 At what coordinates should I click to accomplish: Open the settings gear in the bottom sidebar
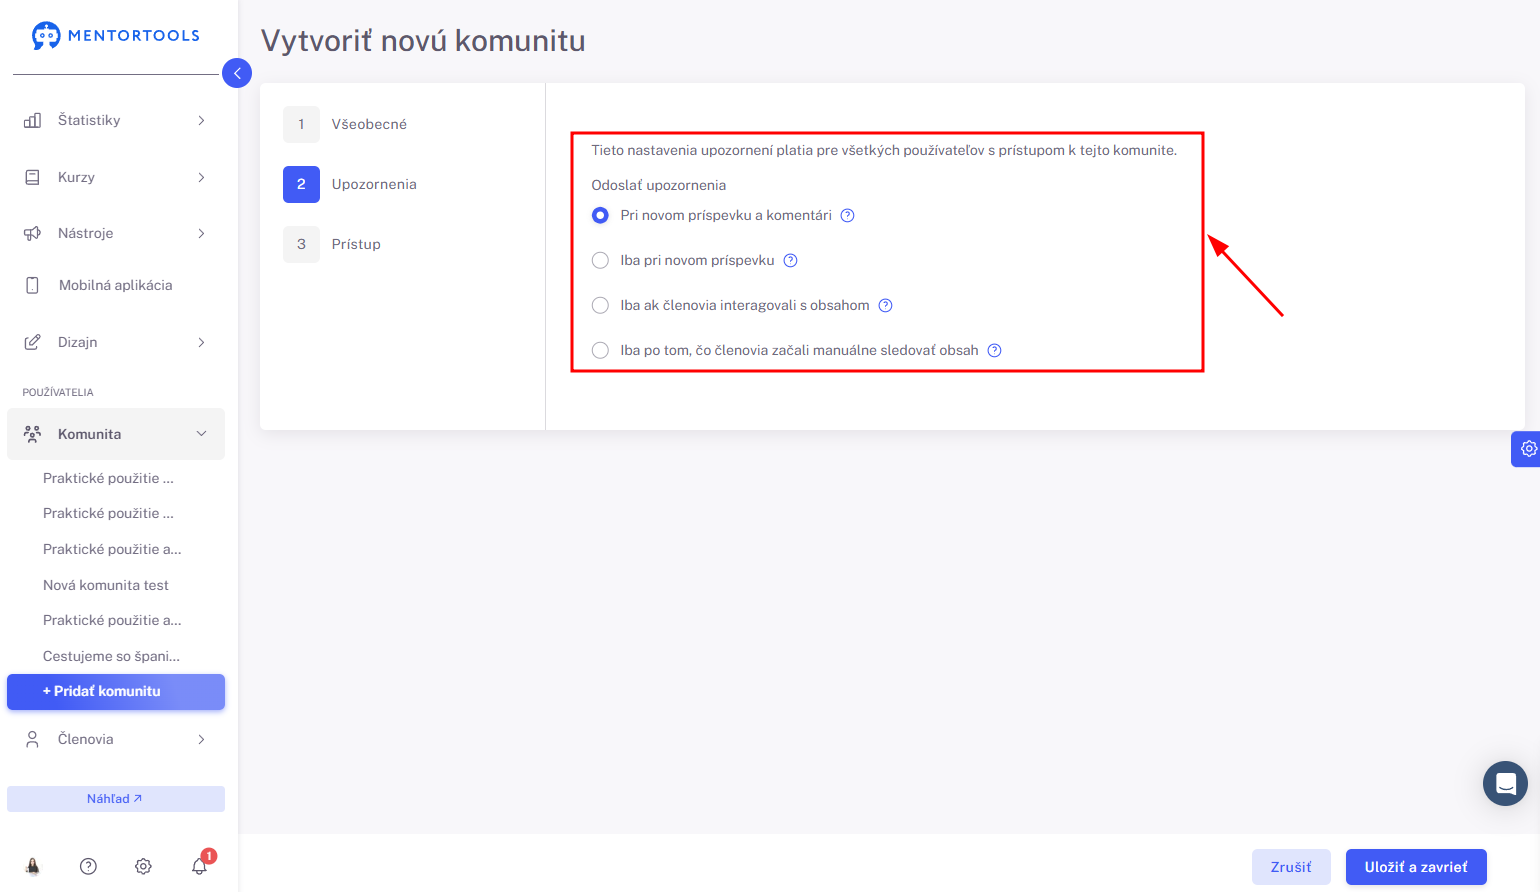click(x=143, y=866)
